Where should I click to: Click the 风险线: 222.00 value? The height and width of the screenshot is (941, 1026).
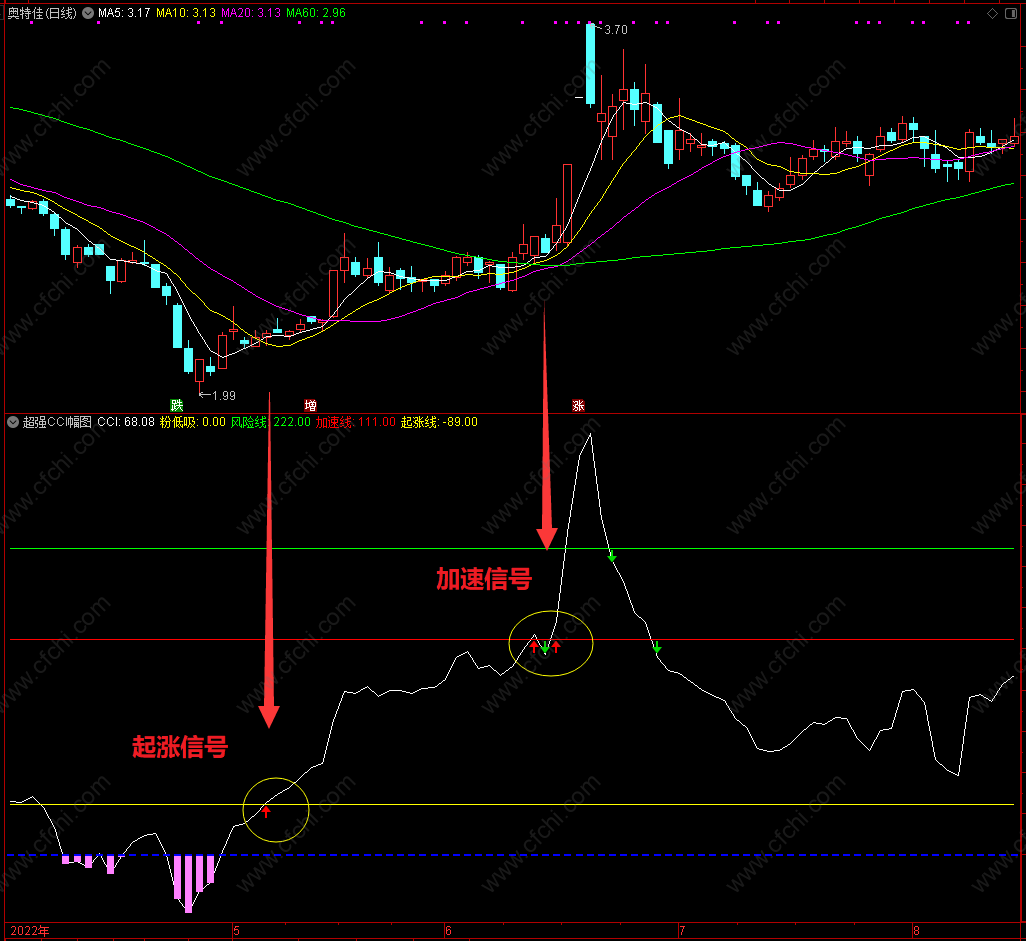point(270,422)
